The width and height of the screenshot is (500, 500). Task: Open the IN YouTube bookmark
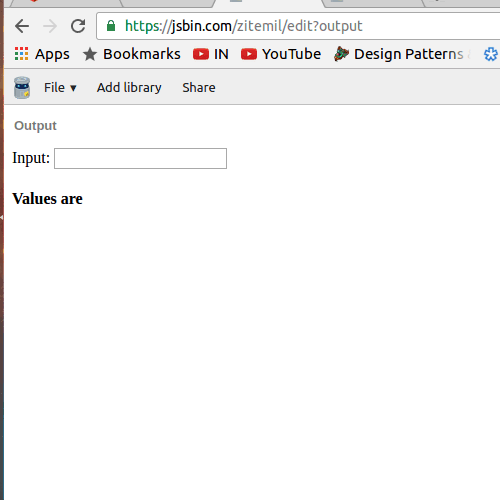211,54
